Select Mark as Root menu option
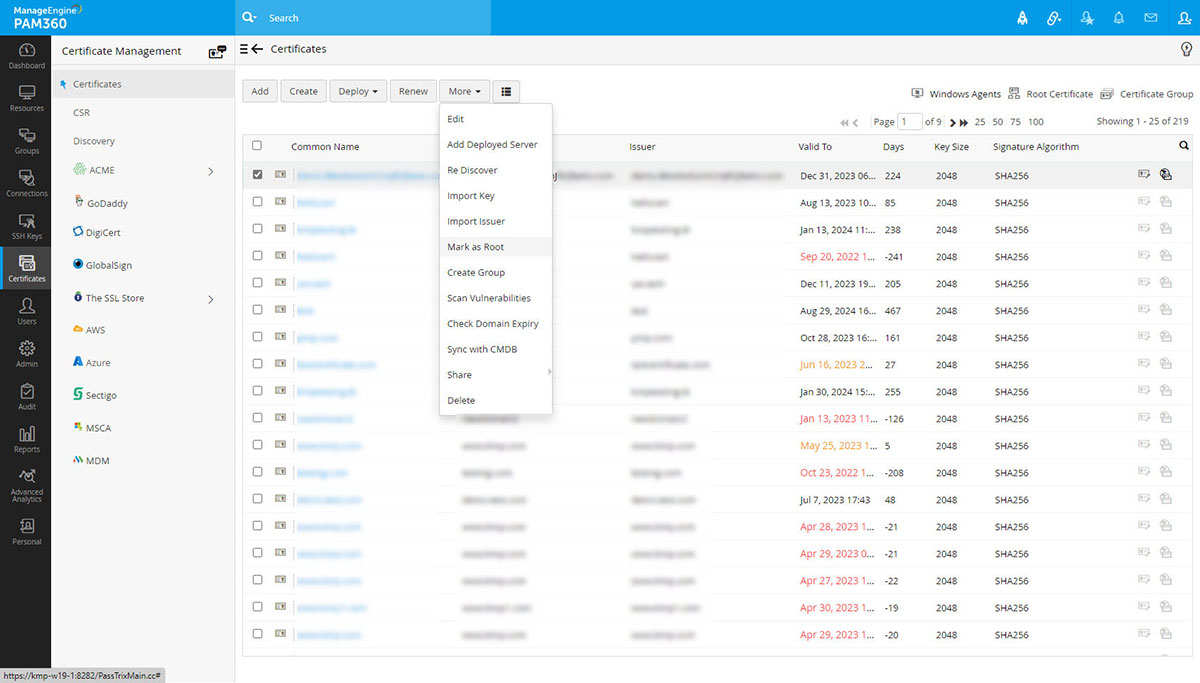Image resolution: width=1200 pixels, height=683 pixels. (476, 247)
